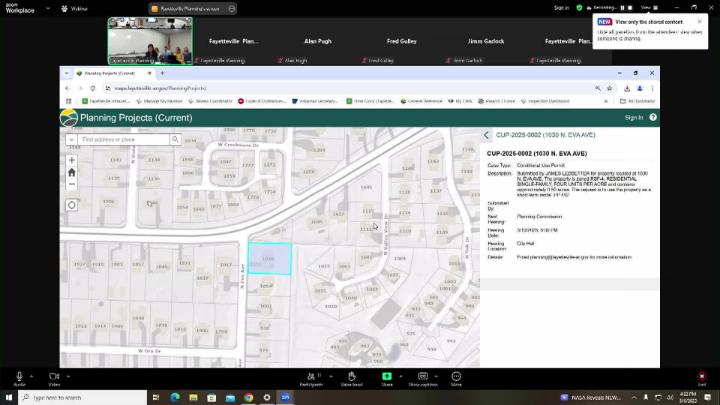The image size is (720, 405).
Task: Zoom in on the map
Action: (x=72, y=160)
